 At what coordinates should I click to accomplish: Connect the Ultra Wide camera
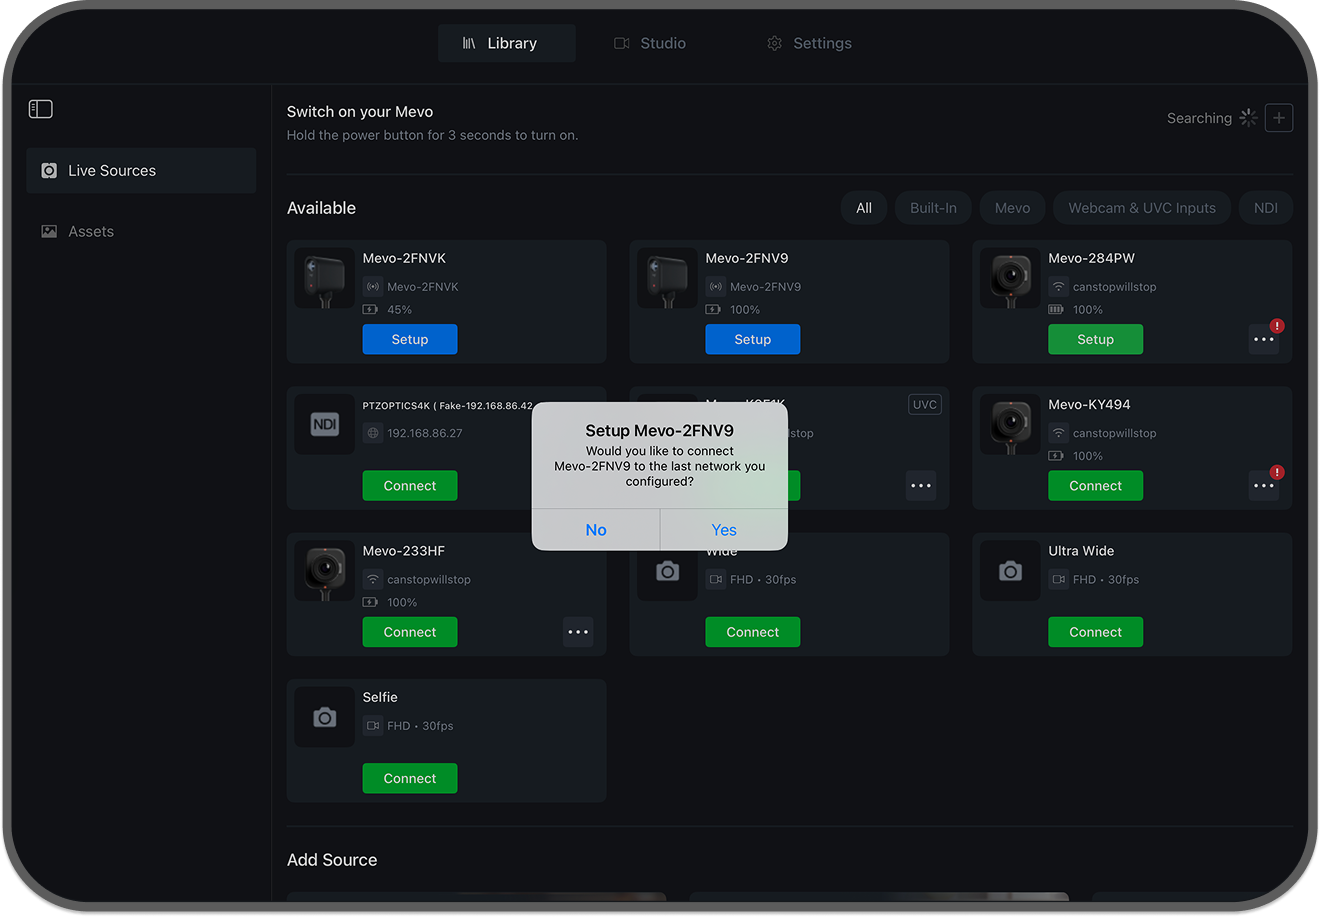click(x=1095, y=632)
